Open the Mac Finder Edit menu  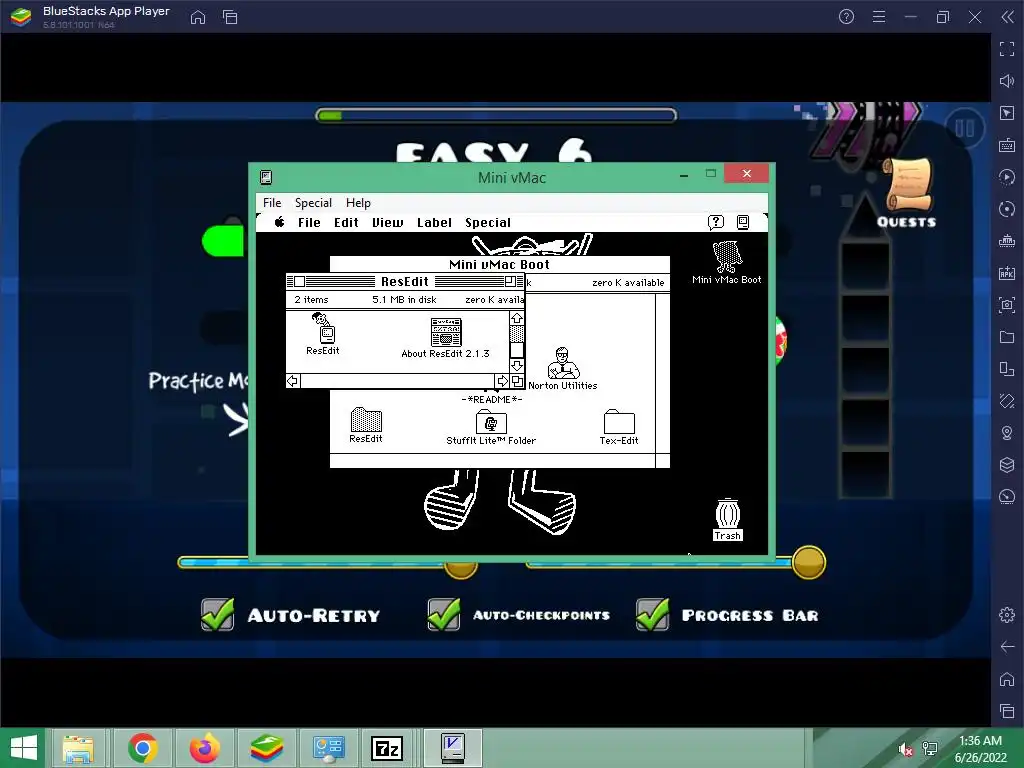click(346, 223)
